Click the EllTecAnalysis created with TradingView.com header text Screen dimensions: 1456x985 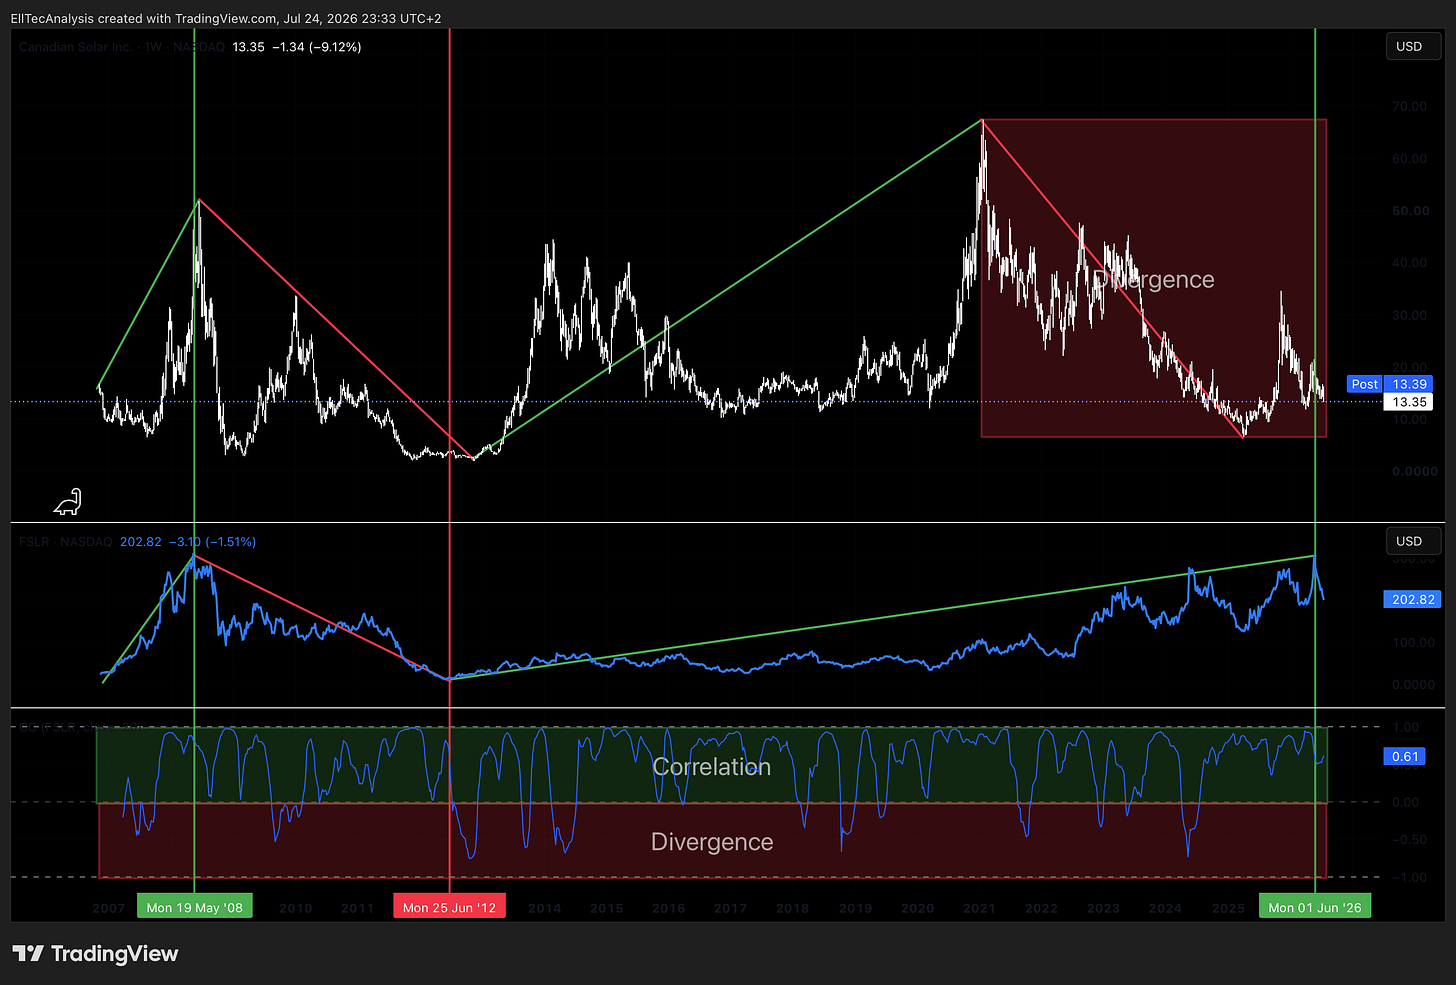coord(226,18)
